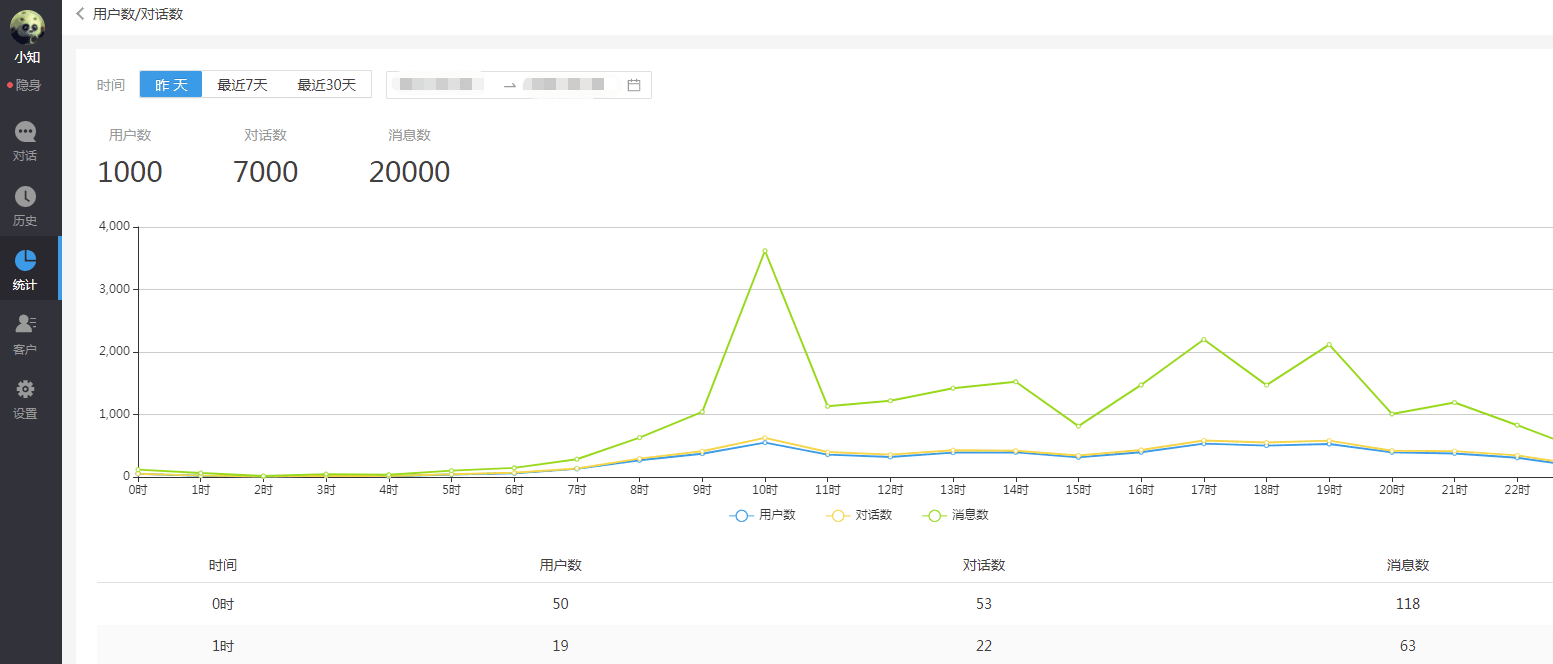This screenshot has width=1553, height=664.
Task: Click the 小知 profile avatar
Action: coord(27,27)
